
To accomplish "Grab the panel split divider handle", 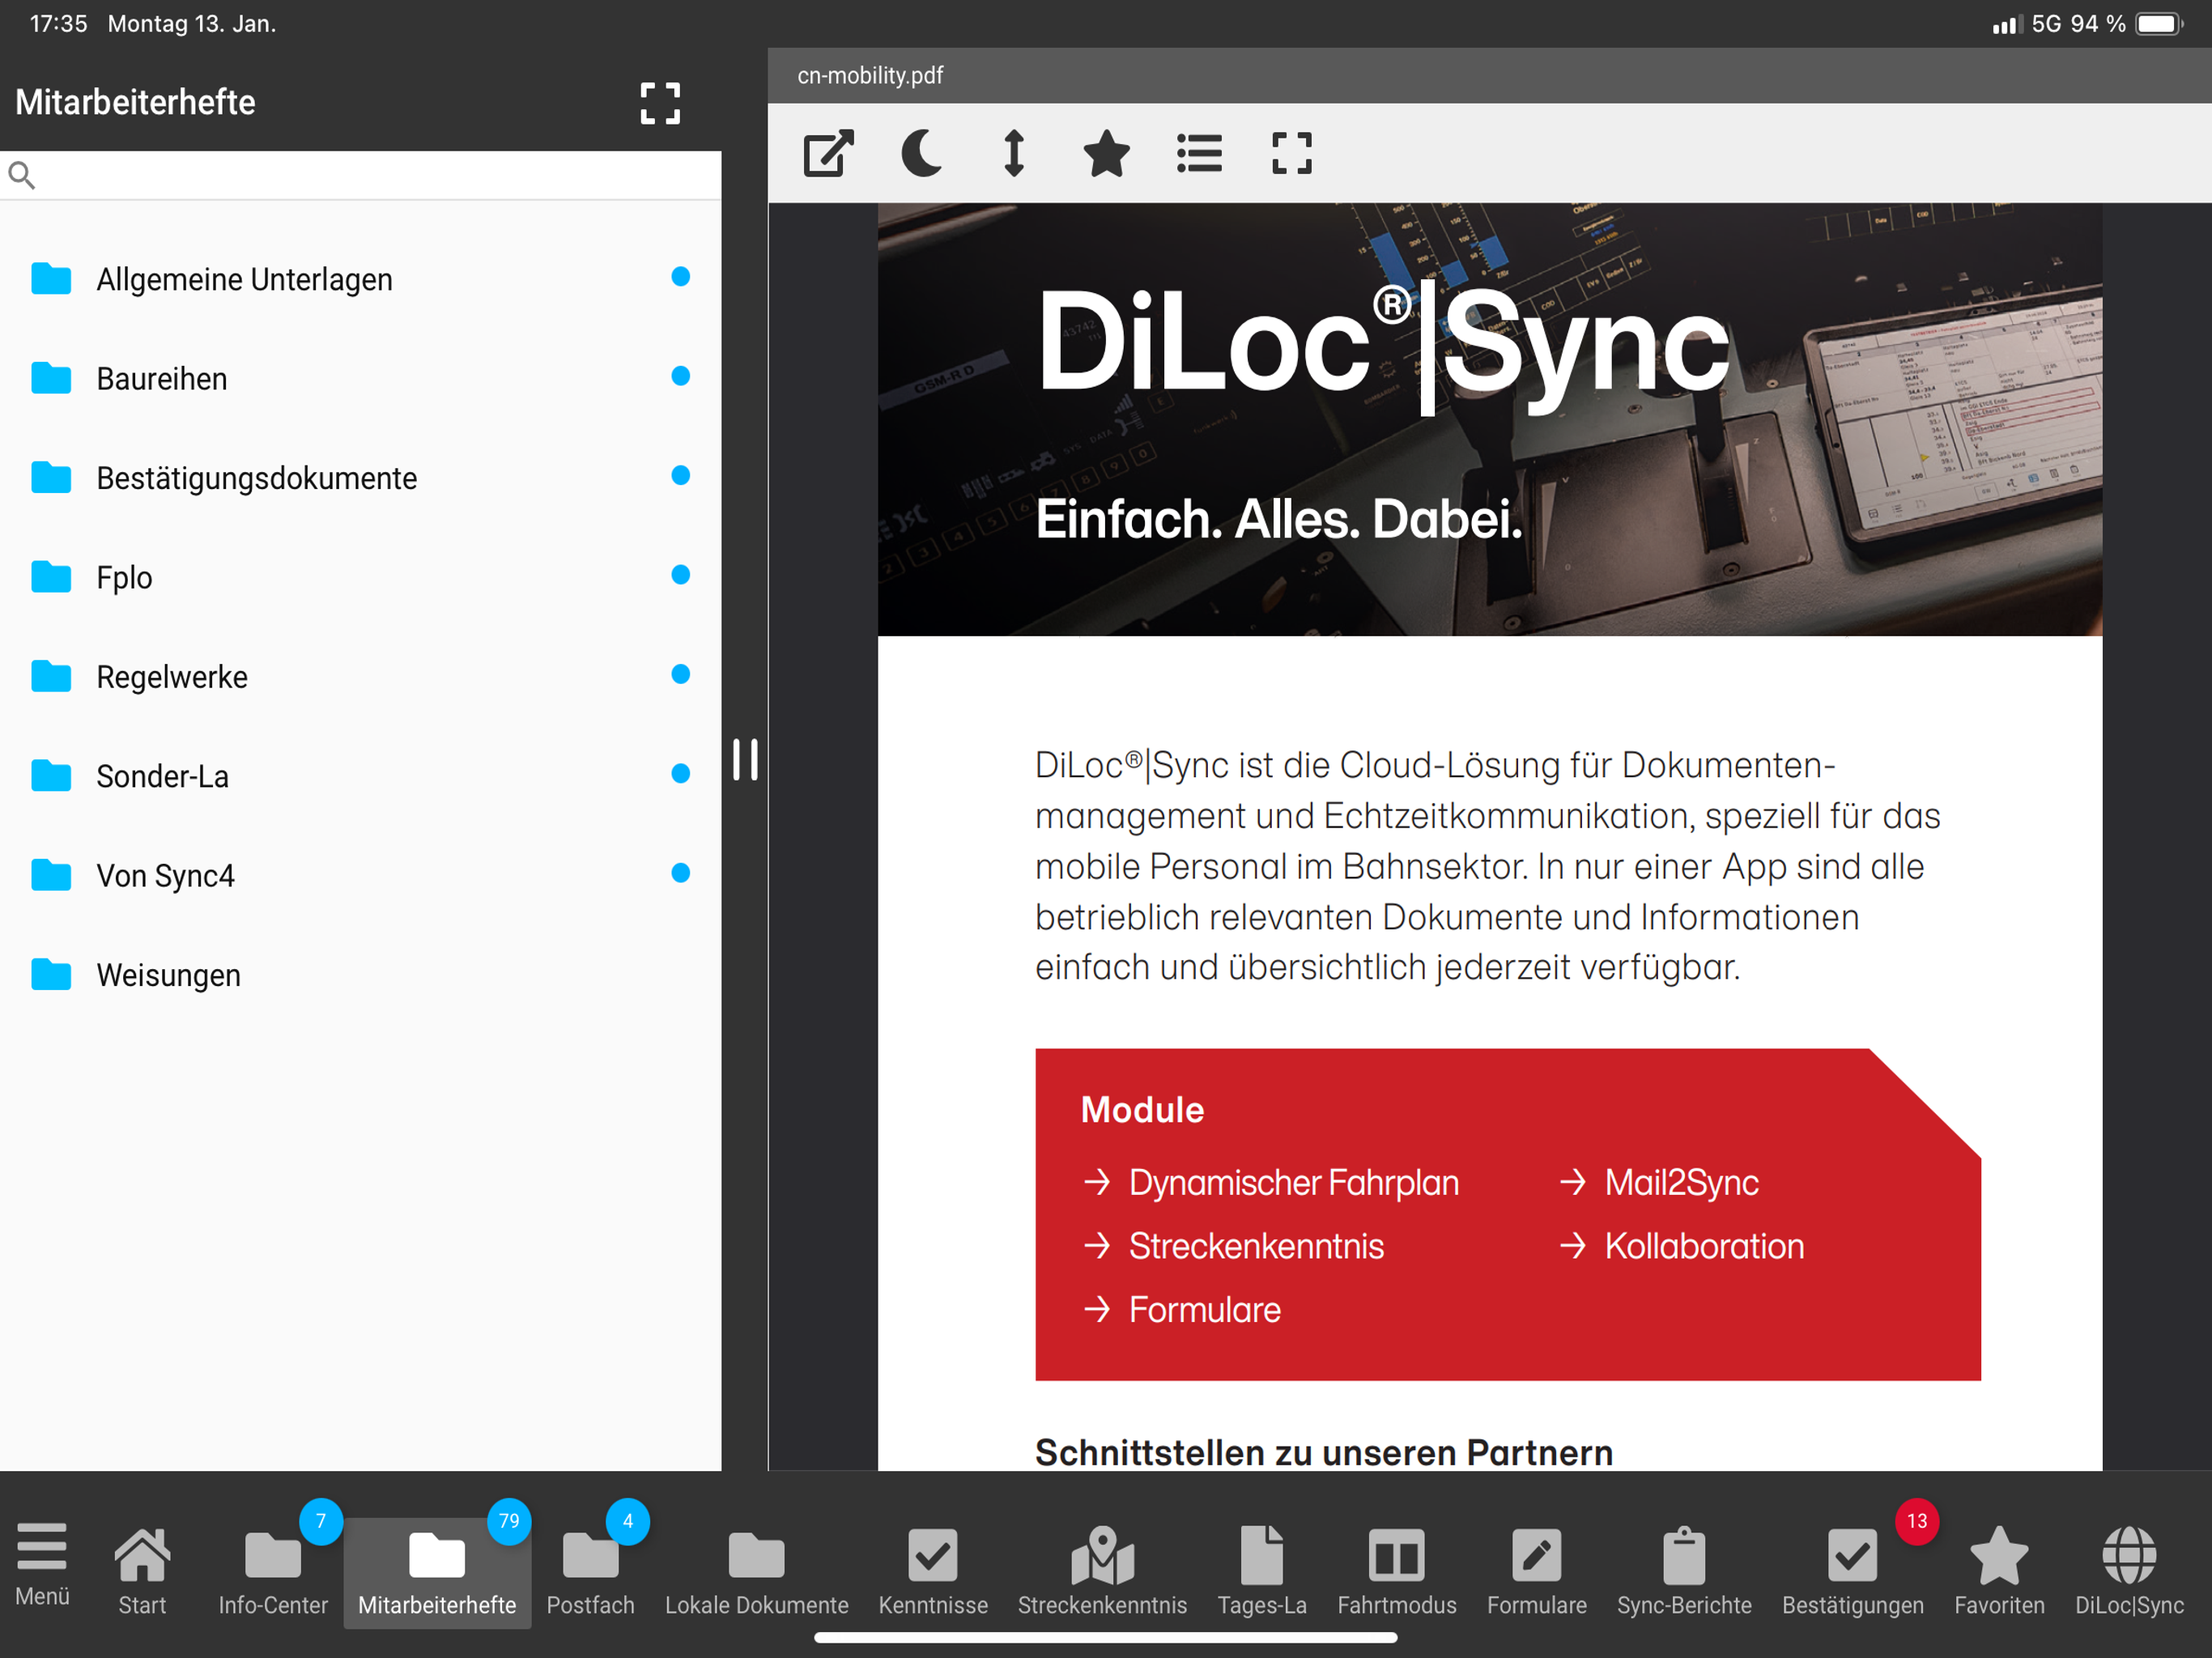I will 745,760.
